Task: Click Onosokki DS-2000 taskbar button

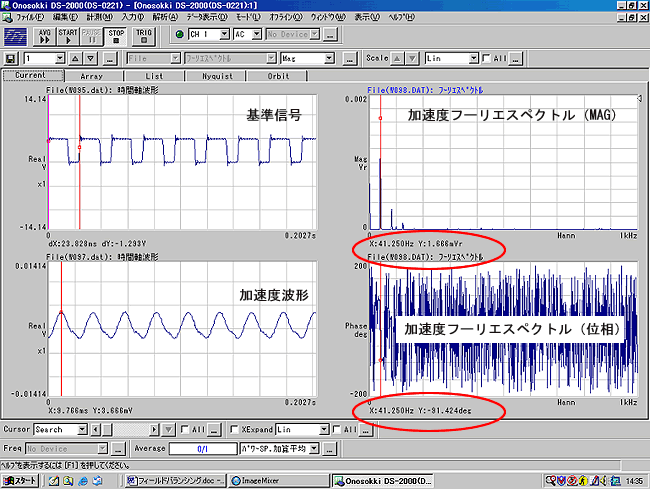Action: tap(383, 481)
